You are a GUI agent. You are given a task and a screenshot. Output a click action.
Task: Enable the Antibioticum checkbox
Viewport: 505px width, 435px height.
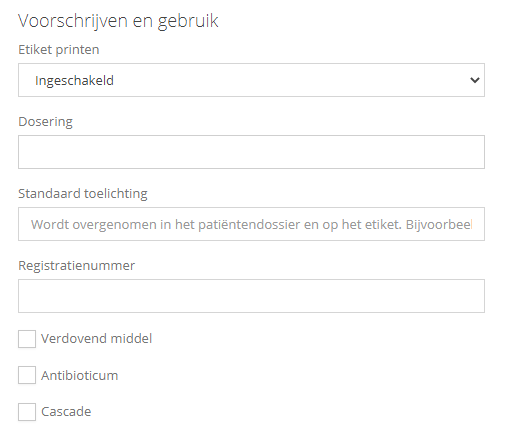pos(27,375)
